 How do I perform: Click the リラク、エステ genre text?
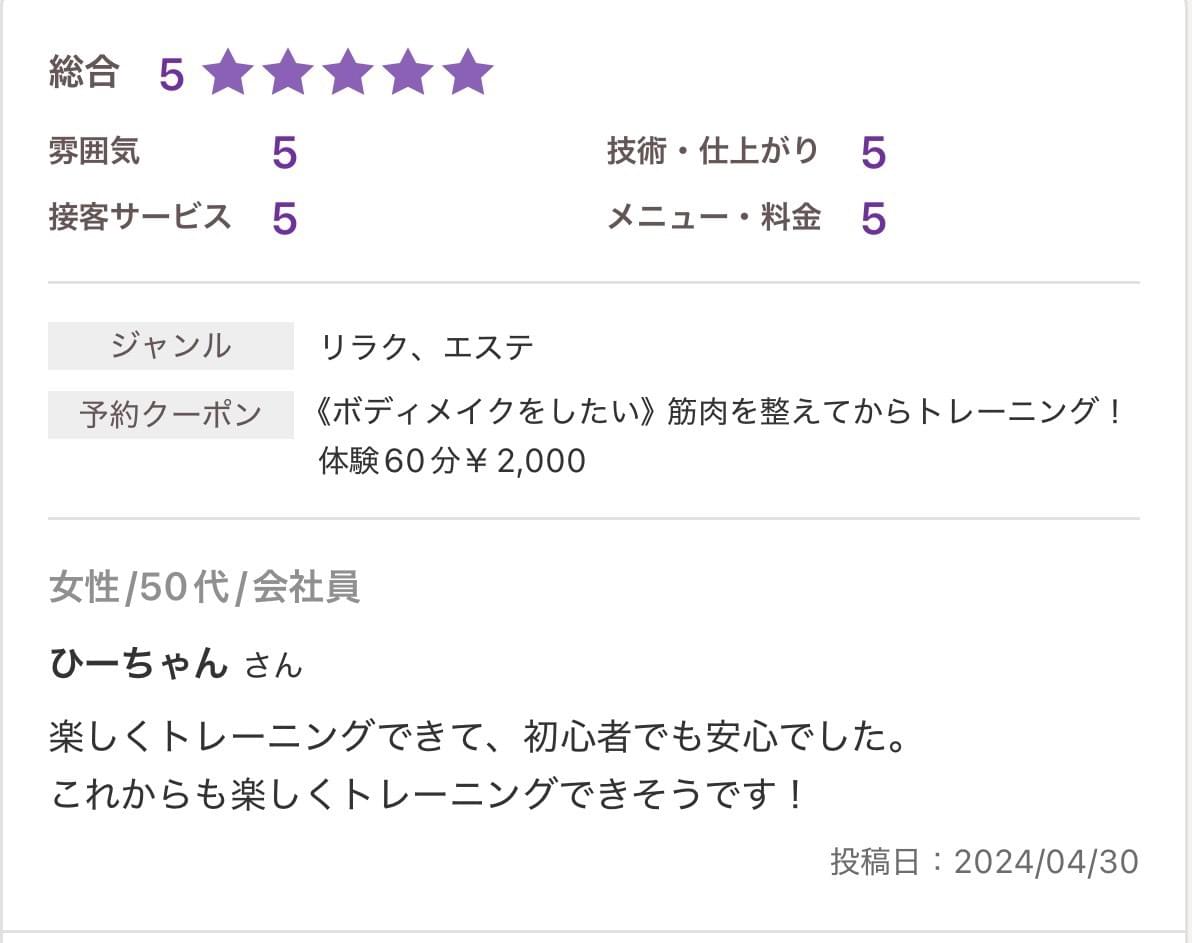tap(426, 348)
